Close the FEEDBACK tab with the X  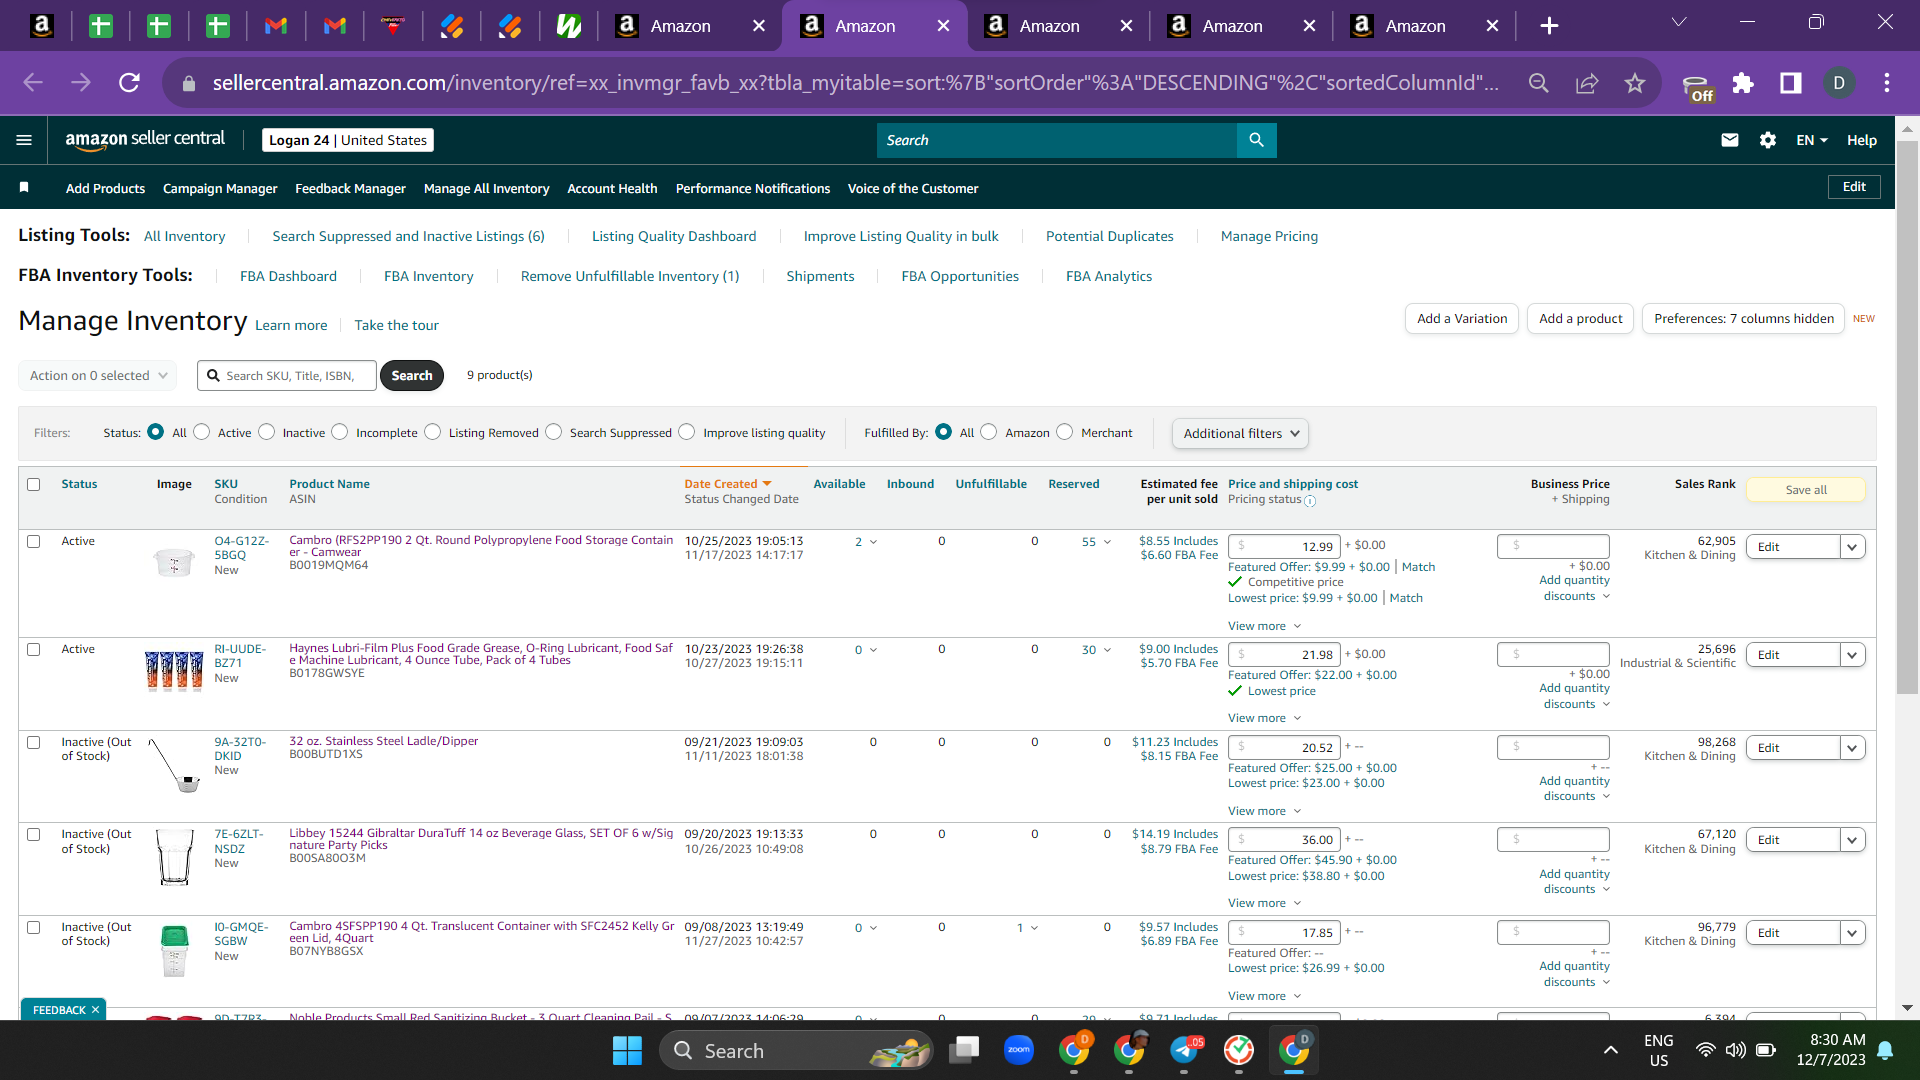(96, 1010)
